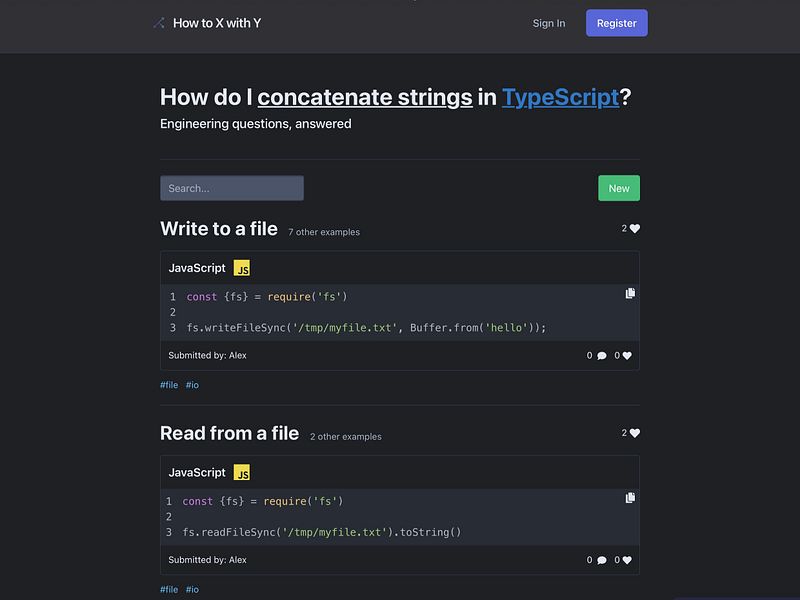Like the Write to a file question heart
Viewport: 800px width, 600px height.
point(634,229)
